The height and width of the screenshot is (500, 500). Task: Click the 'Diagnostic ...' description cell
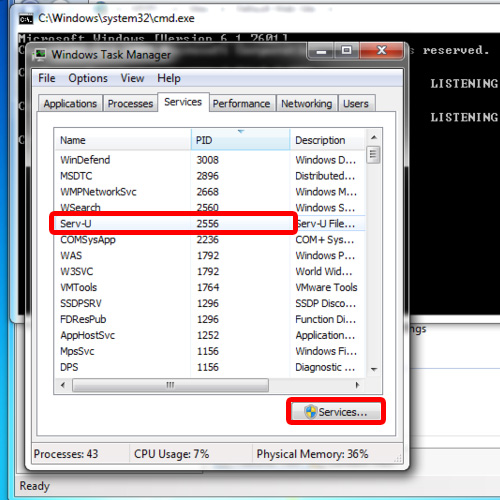[325, 367]
